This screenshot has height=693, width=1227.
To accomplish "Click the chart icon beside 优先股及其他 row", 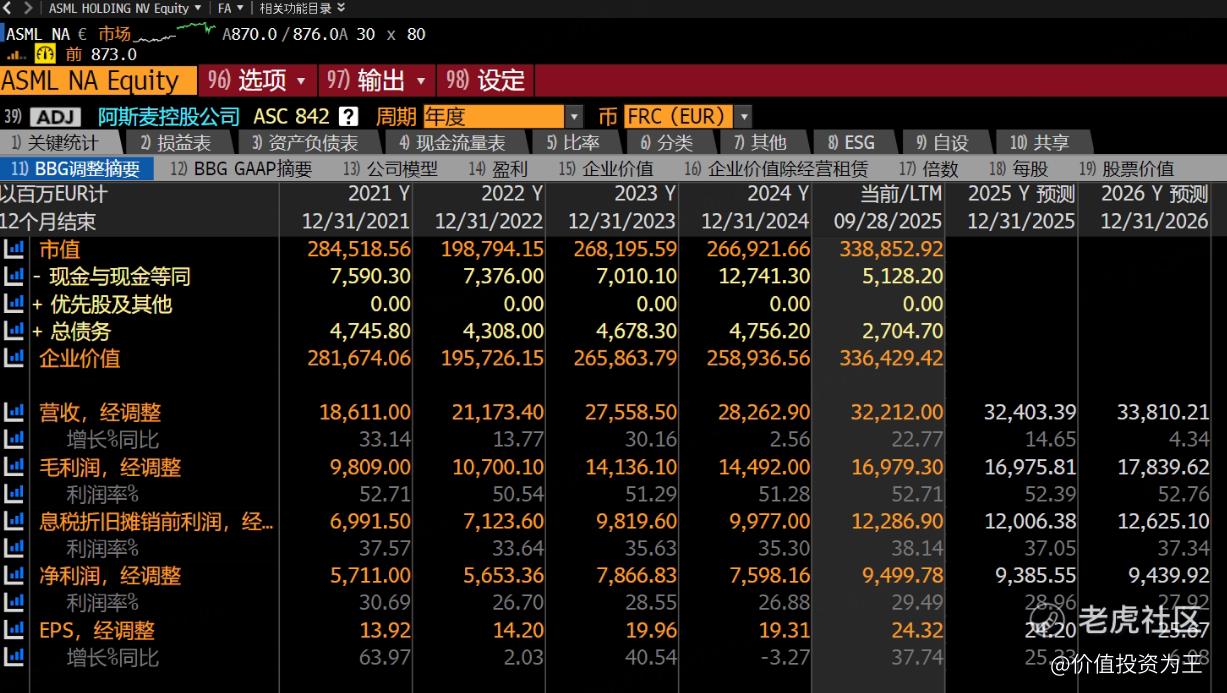I will coord(14,304).
